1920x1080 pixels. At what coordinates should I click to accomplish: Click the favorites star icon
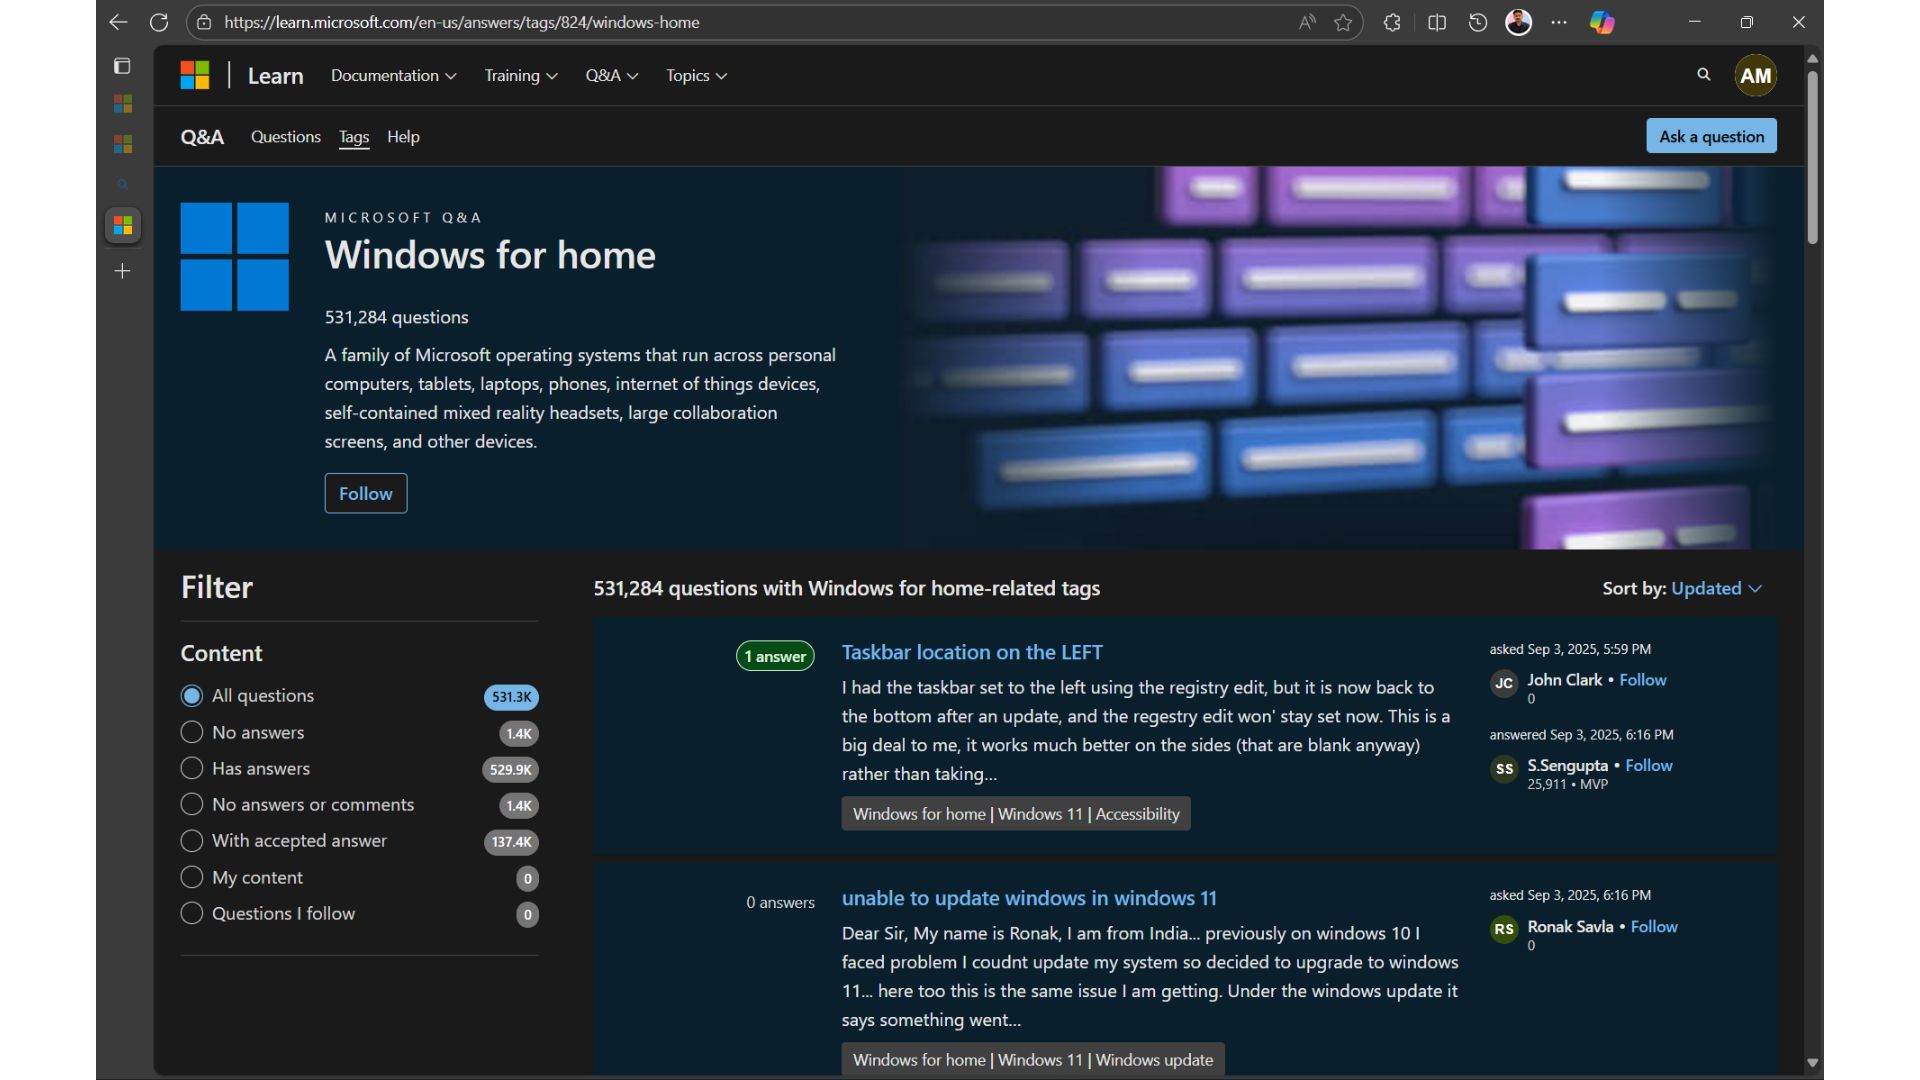(x=1343, y=22)
